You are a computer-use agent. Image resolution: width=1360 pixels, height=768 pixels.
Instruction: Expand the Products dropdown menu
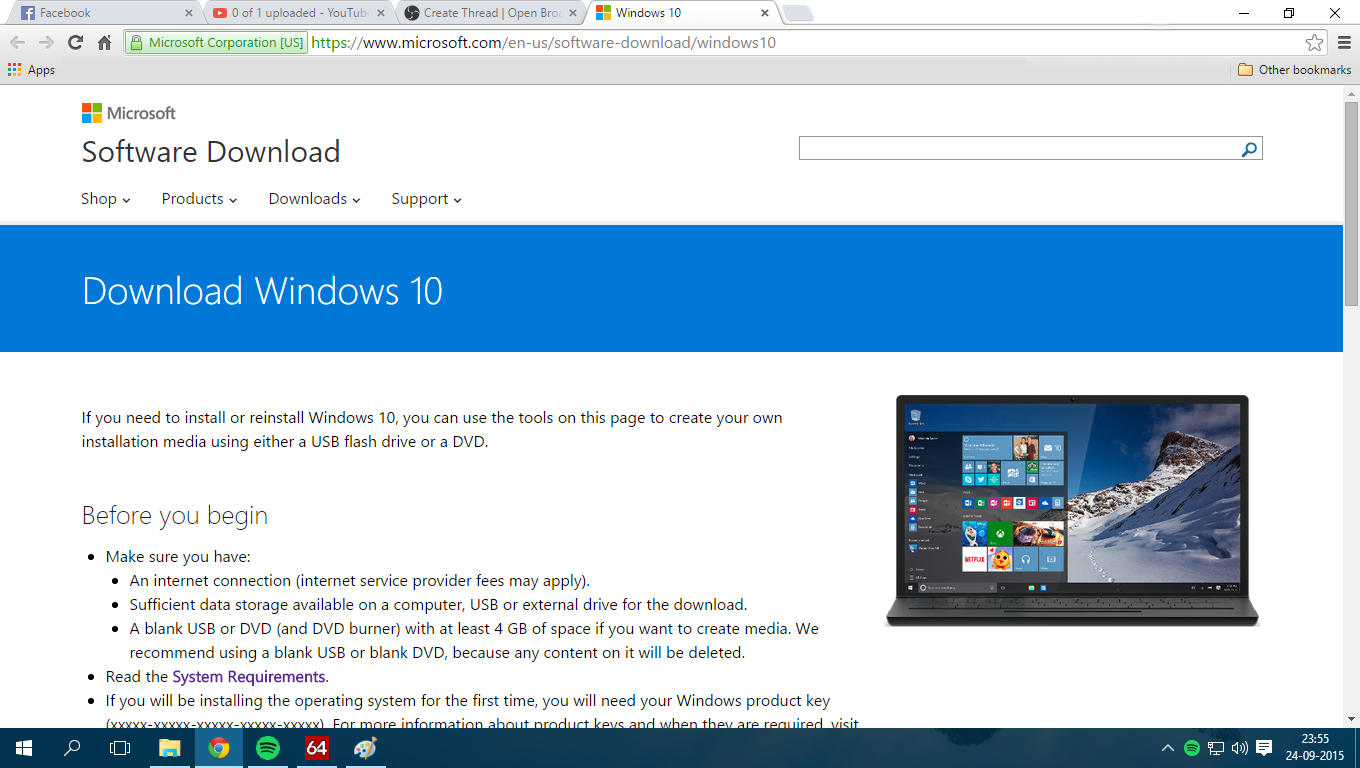[200, 199]
